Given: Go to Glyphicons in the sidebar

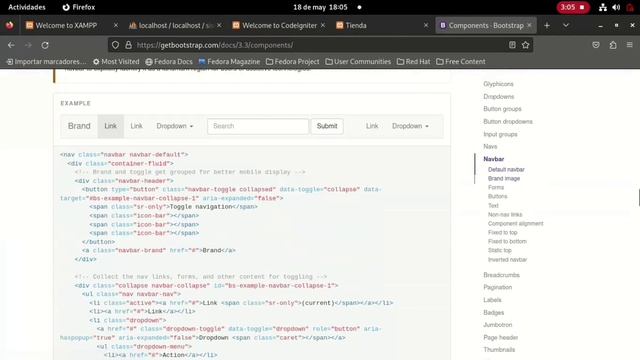Looking at the screenshot, I should point(498,84).
